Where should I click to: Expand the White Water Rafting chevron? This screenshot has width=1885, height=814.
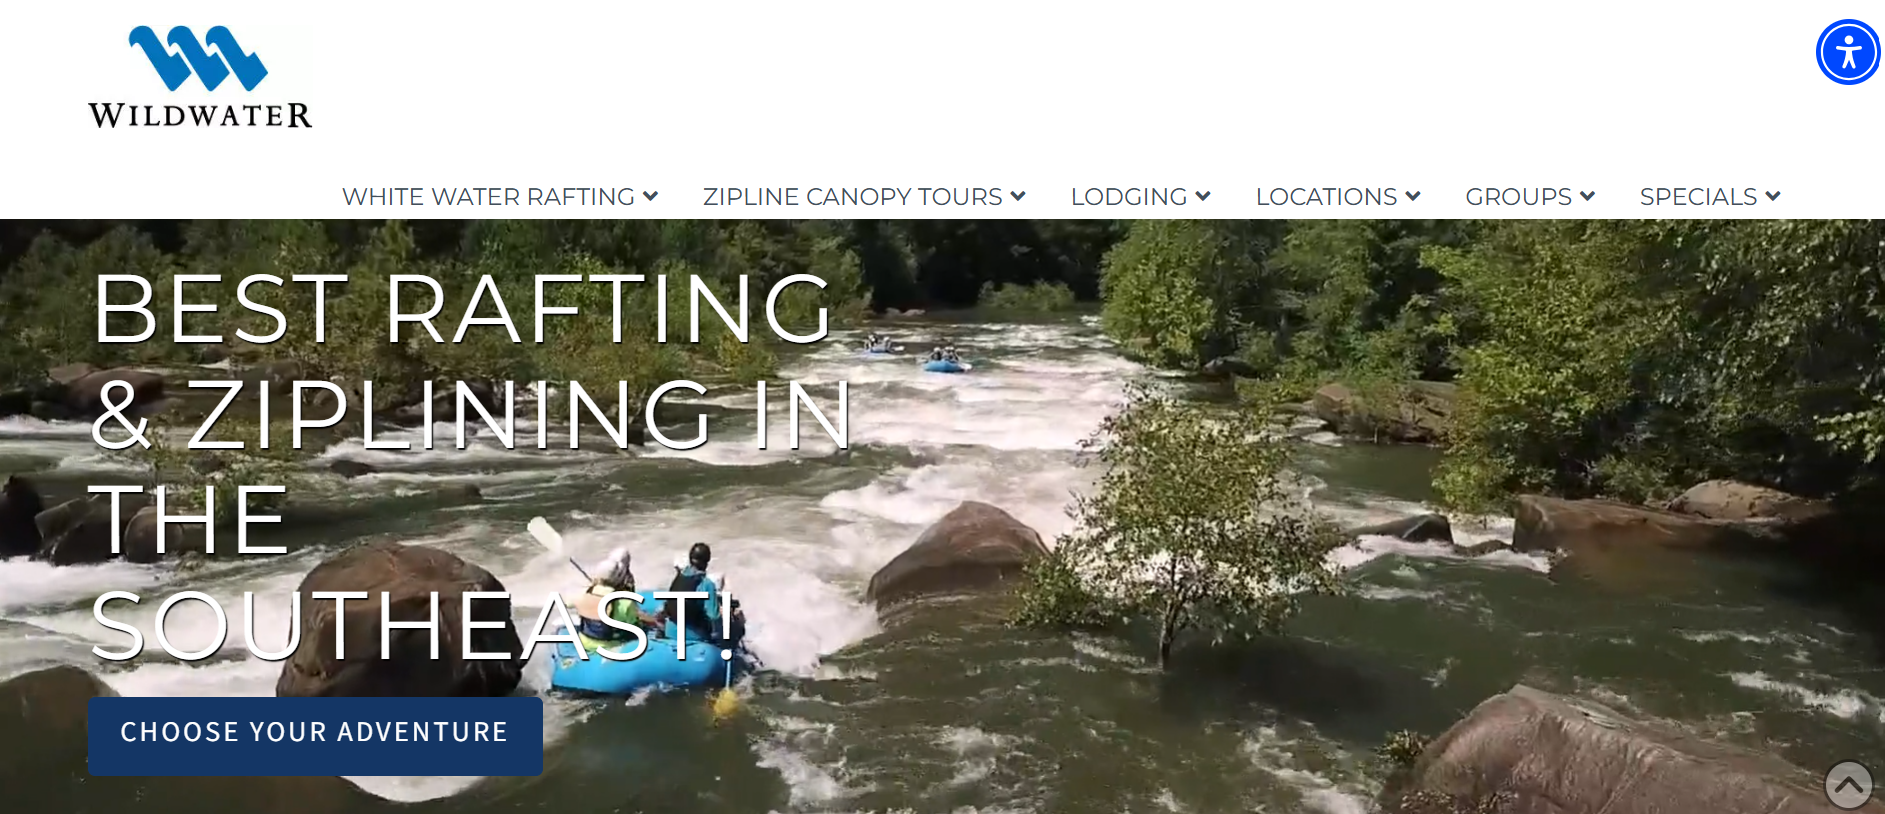(650, 196)
